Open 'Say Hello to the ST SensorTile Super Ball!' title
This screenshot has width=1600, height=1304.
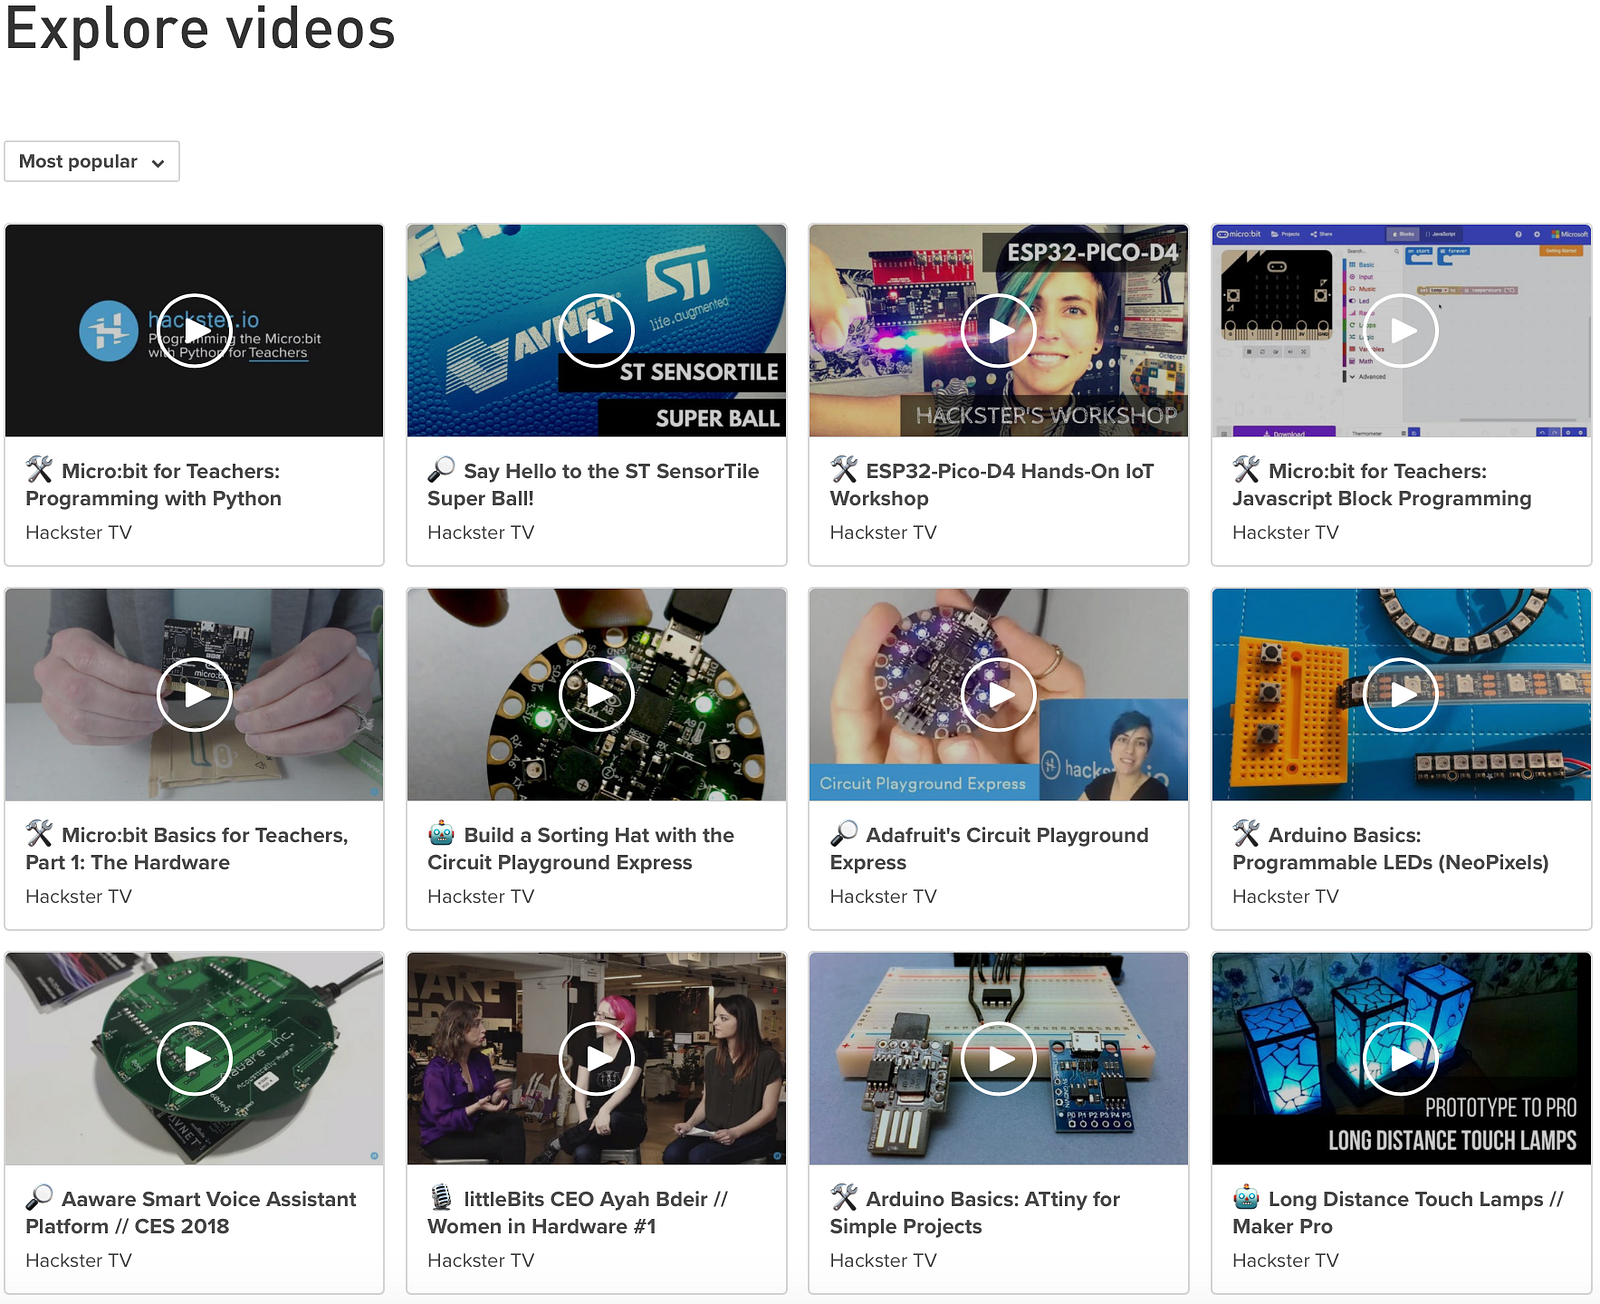[594, 485]
